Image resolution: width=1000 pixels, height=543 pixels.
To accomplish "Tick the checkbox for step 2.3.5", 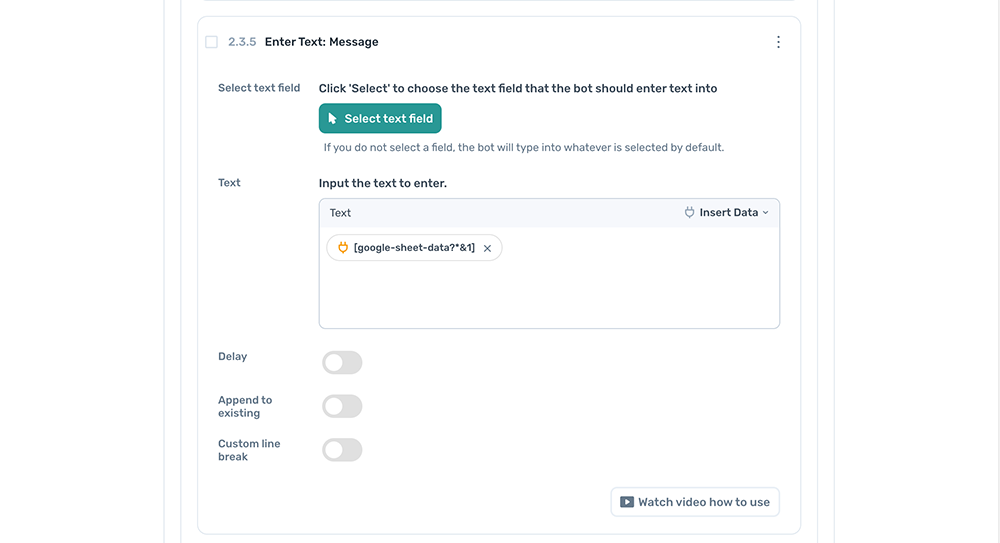I will click(211, 42).
